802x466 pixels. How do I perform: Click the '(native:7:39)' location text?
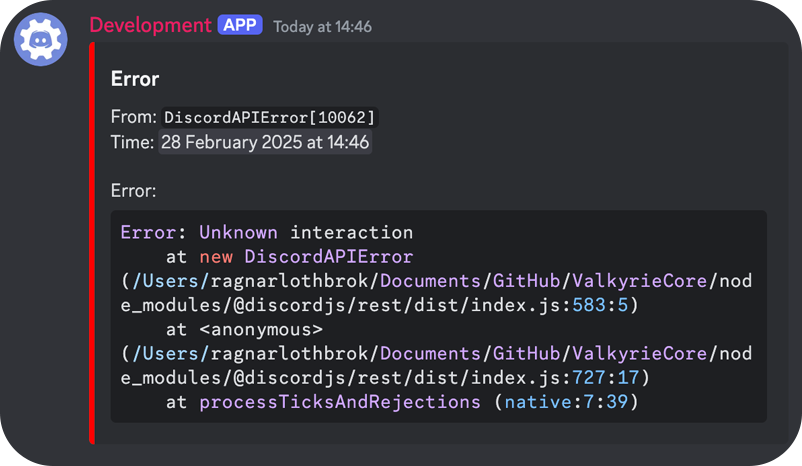point(566,402)
